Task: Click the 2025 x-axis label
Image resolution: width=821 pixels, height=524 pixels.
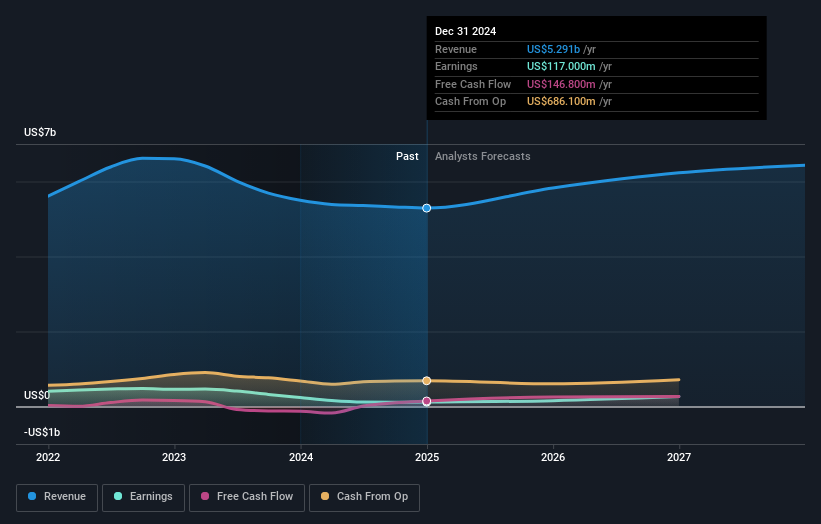Action: (x=427, y=458)
